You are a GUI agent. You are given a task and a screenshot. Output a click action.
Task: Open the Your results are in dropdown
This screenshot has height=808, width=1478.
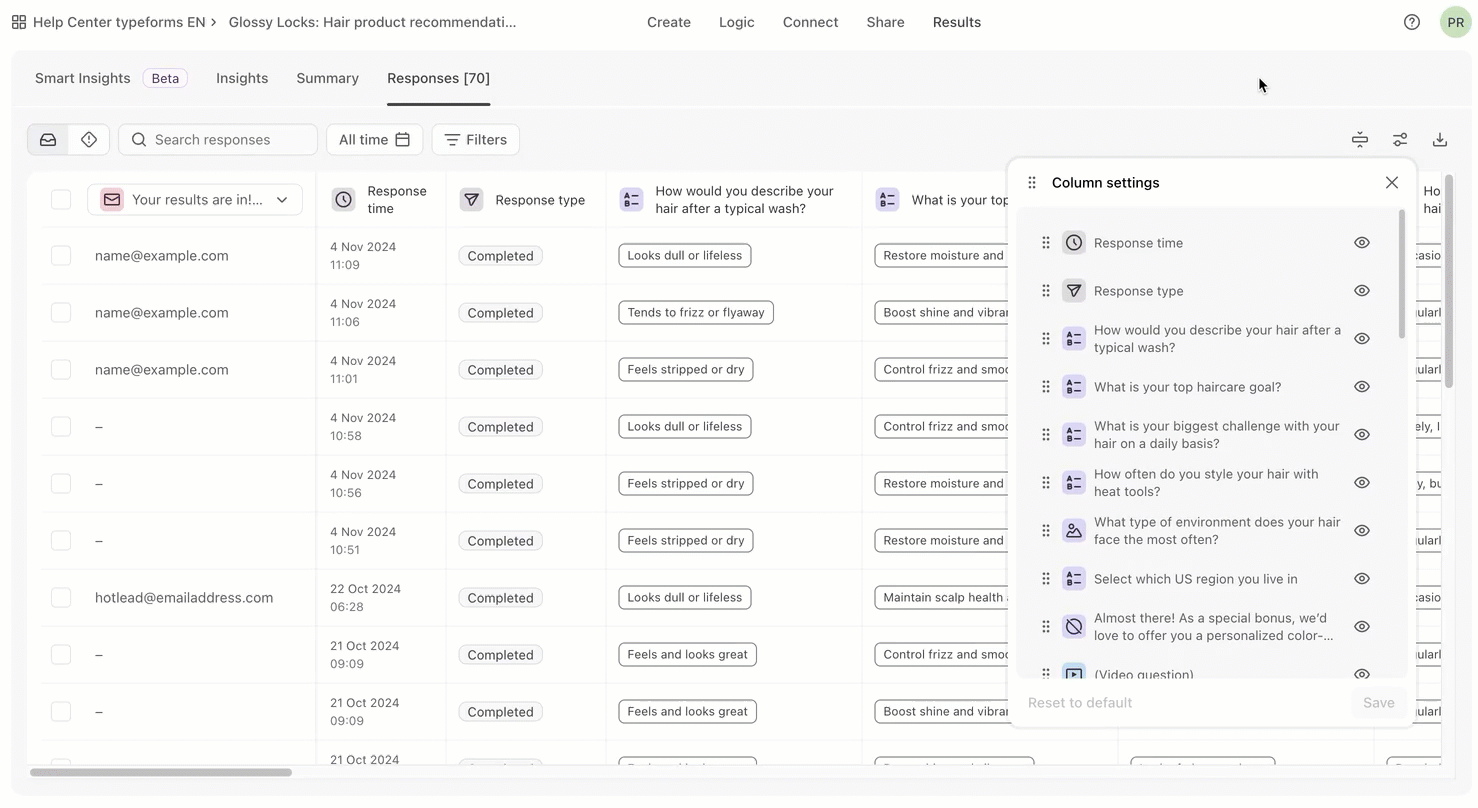pyautogui.click(x=195, y=200)
